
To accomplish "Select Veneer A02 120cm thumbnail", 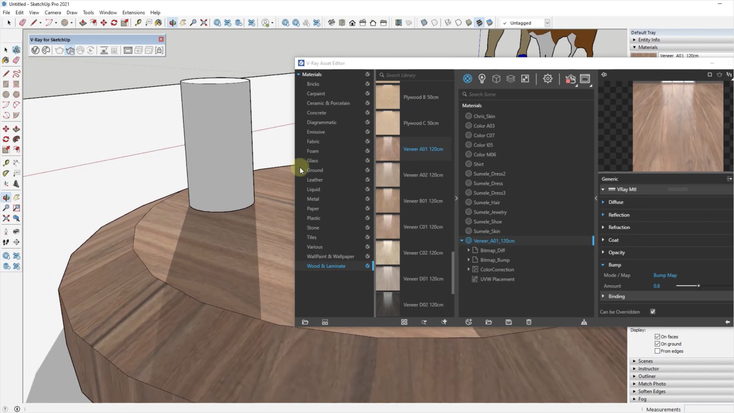I will [x=388, y=175].
